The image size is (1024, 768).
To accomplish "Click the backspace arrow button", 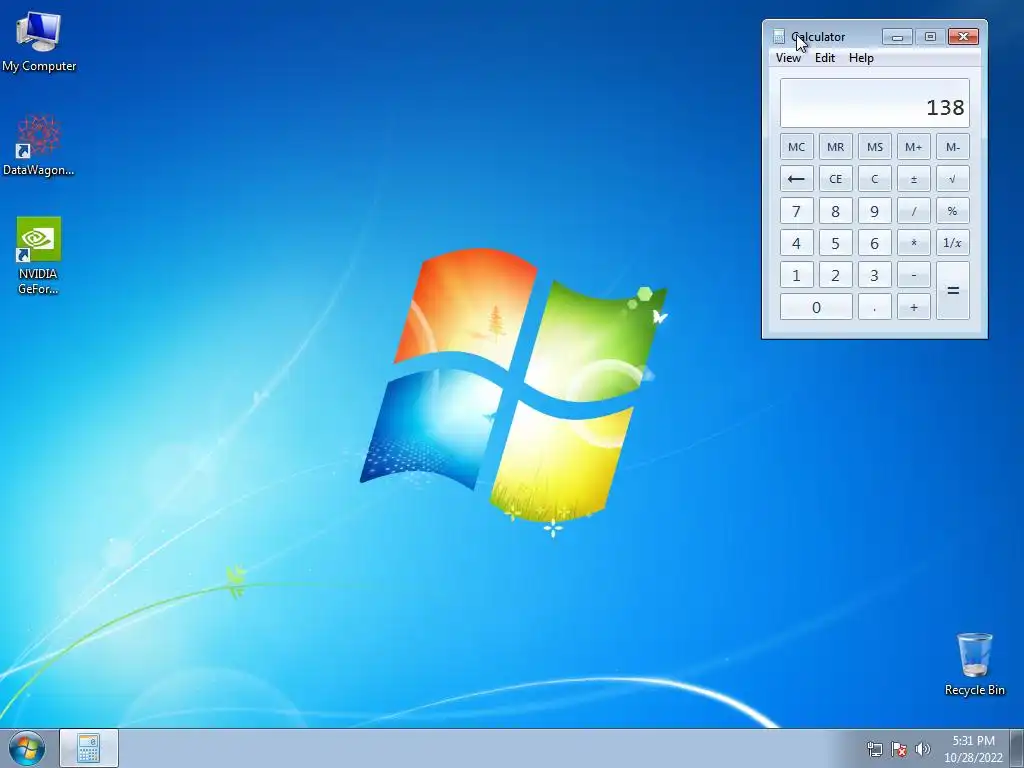I will point(796,179).
